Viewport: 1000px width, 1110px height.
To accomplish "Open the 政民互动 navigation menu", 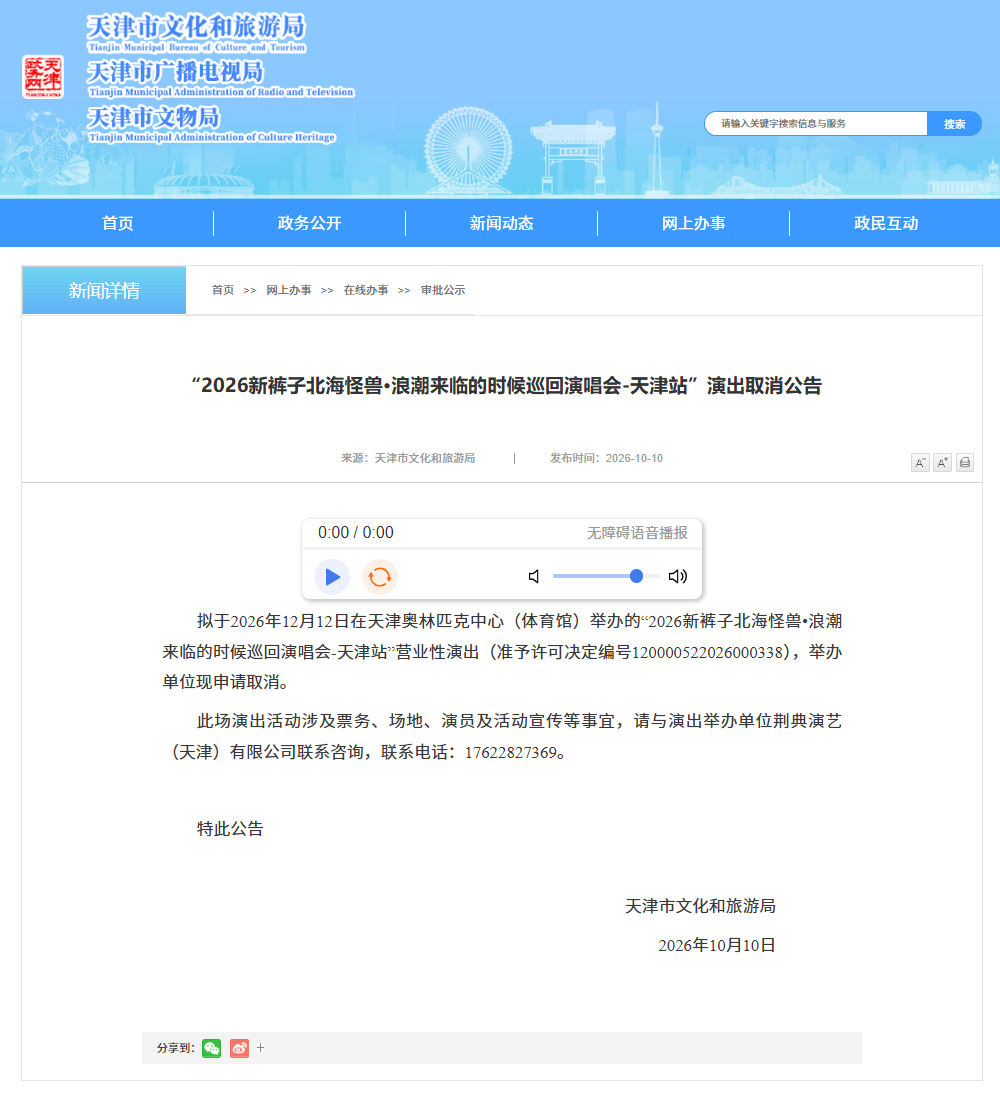I will pos(886,224).
